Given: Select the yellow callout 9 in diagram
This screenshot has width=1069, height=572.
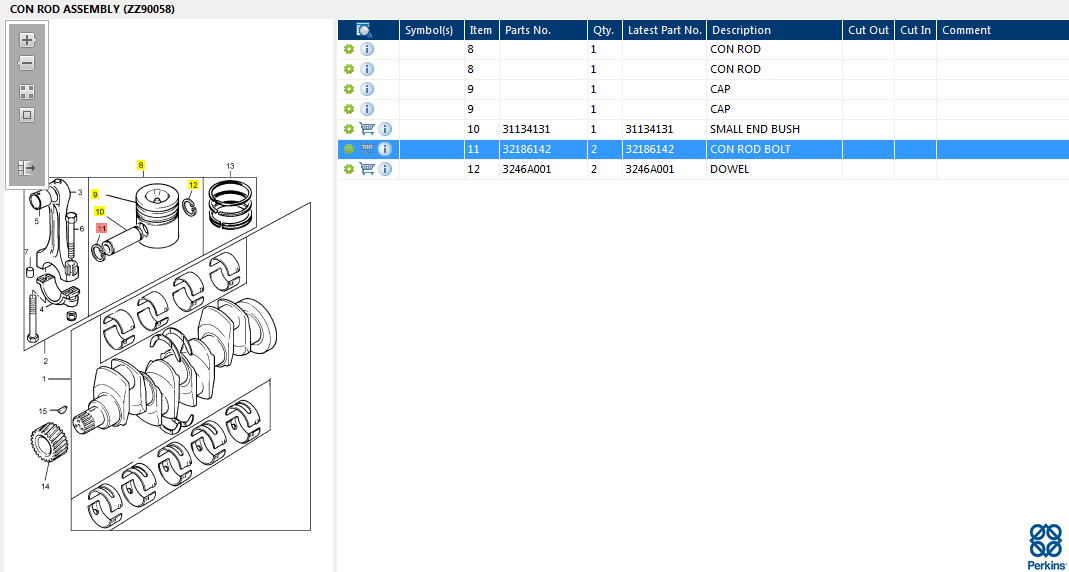Looking at the screenshot, I should click(95, 194).
